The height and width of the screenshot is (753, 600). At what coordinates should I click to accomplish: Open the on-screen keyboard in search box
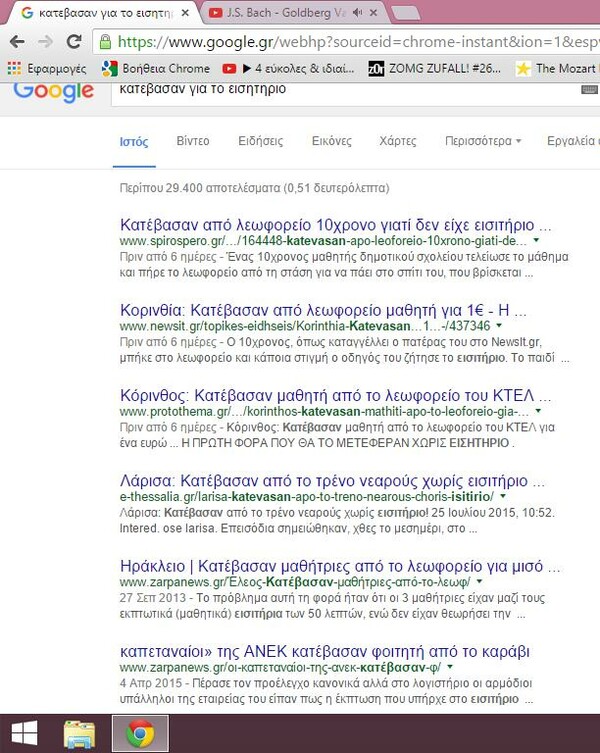pyautogui.click(x=589, y=90)
